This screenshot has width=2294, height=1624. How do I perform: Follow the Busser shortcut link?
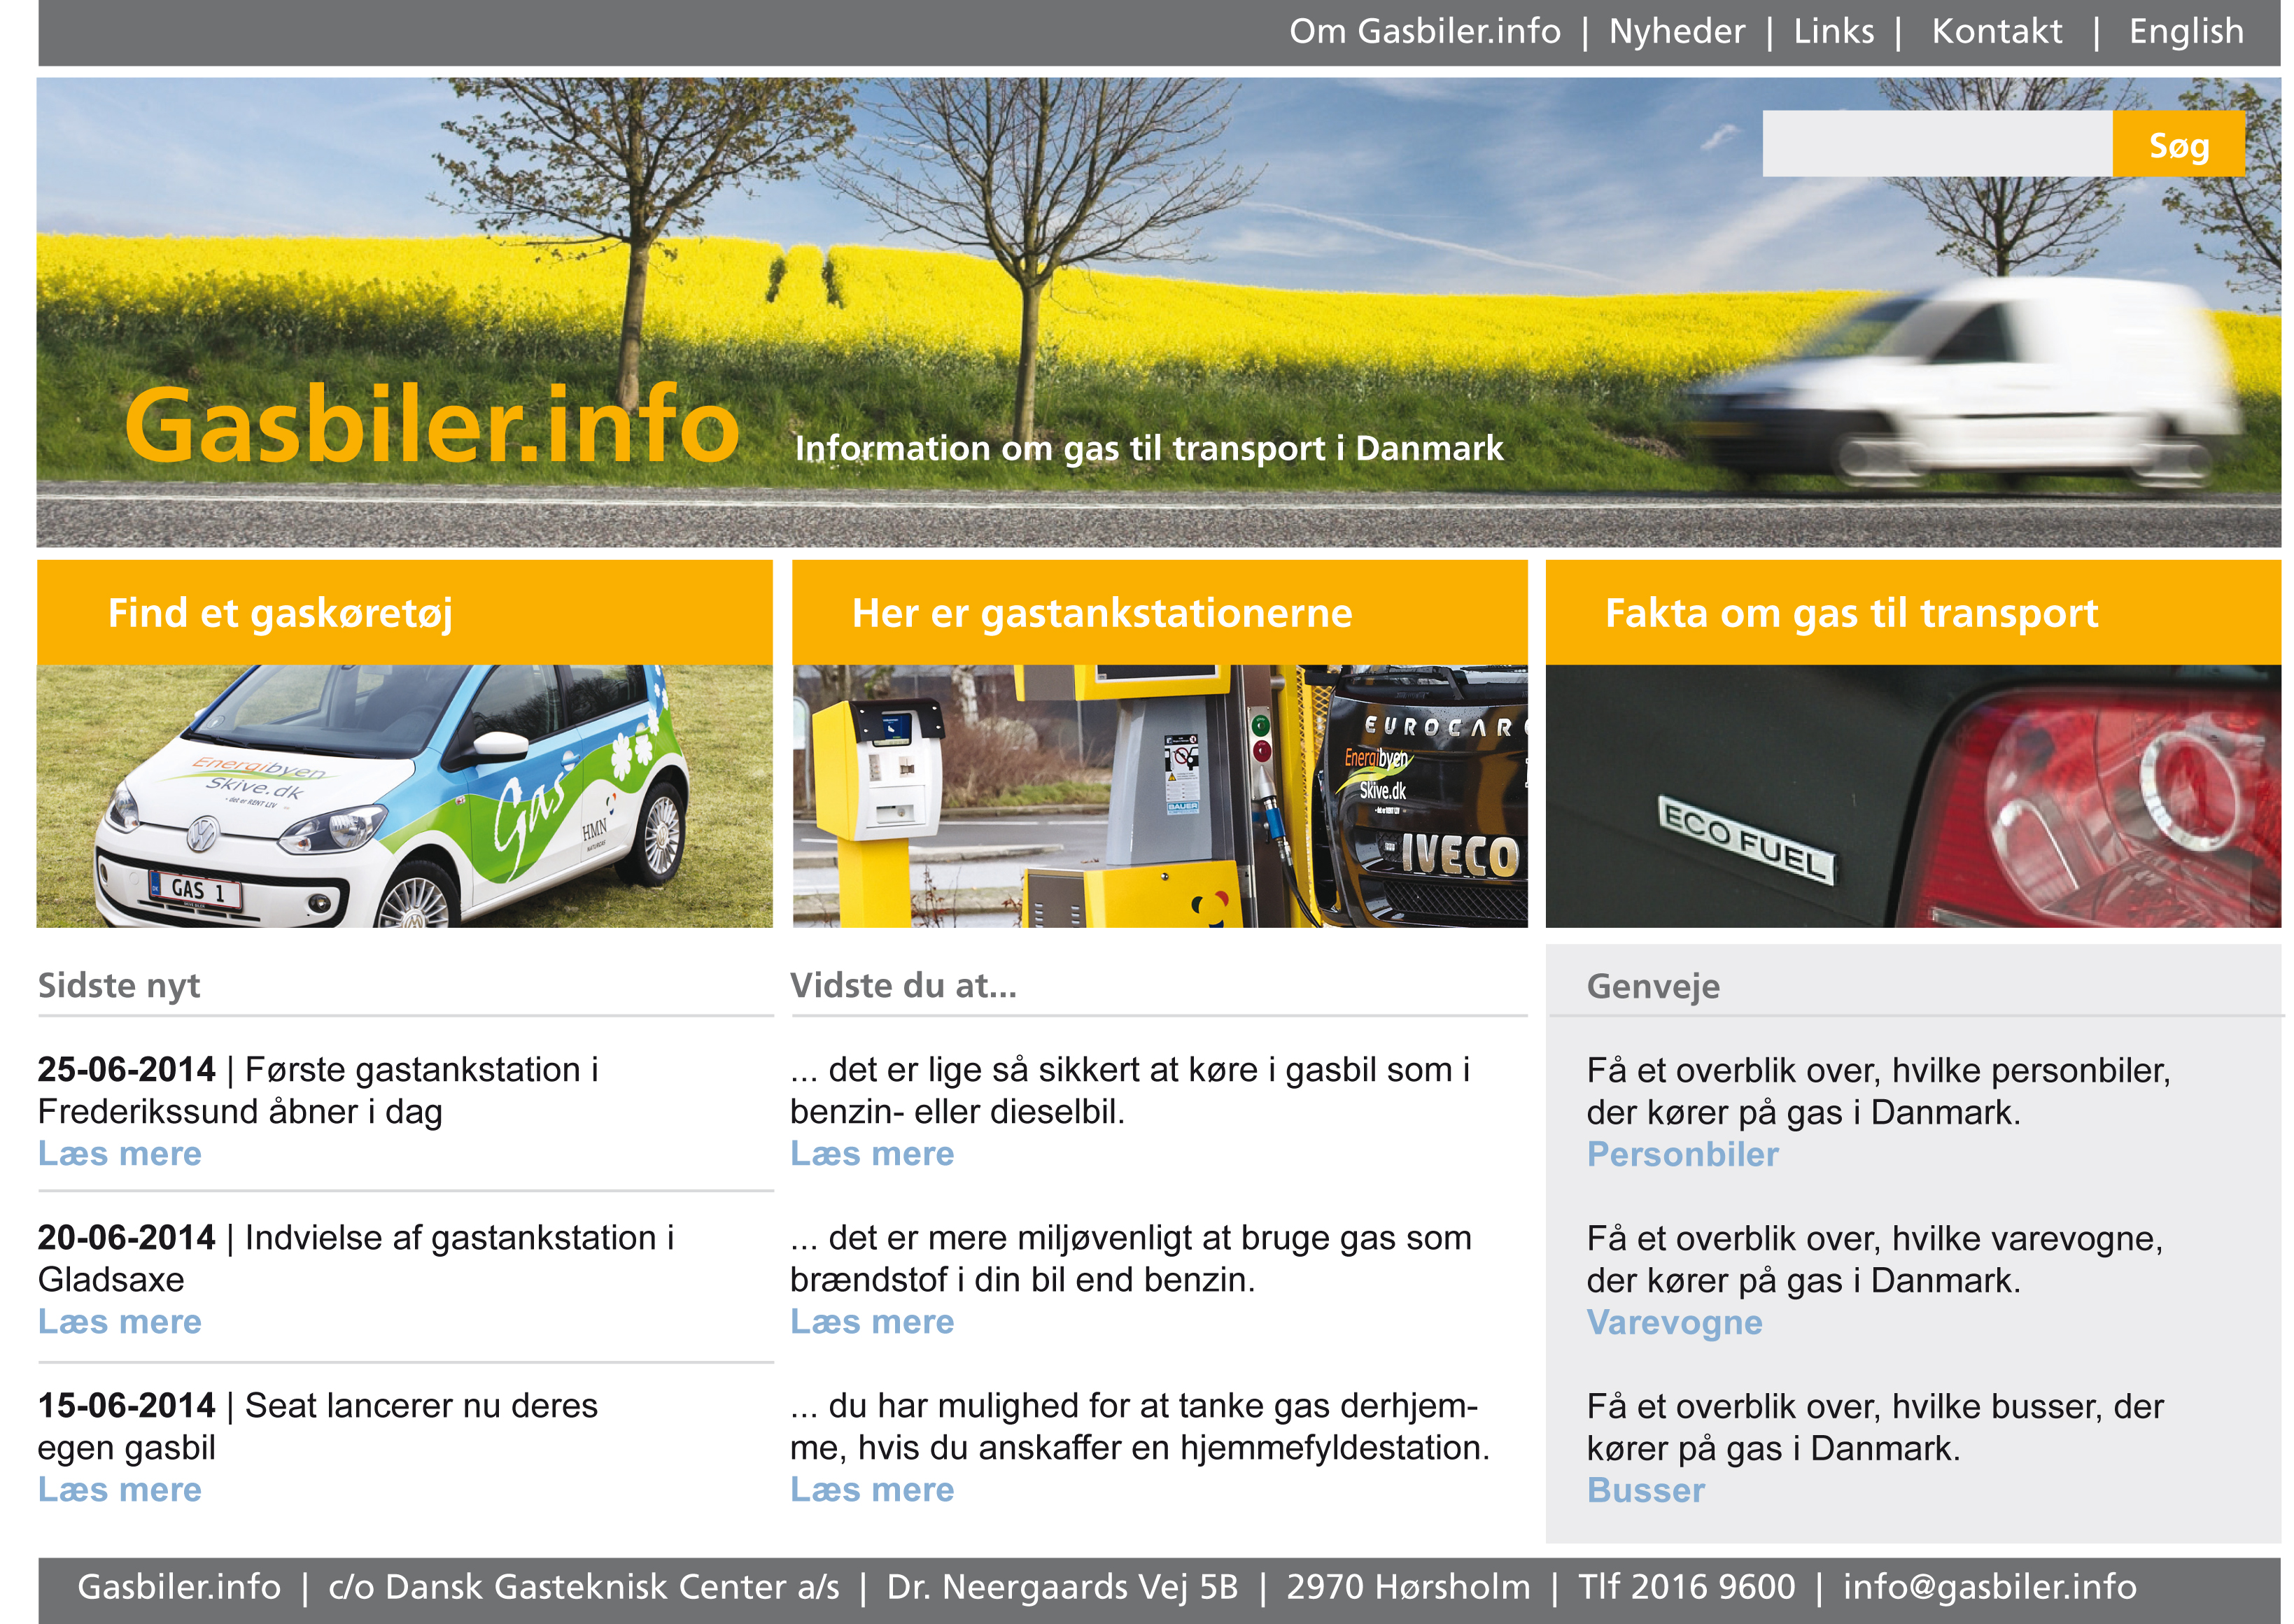(x=1645, y=1490)
